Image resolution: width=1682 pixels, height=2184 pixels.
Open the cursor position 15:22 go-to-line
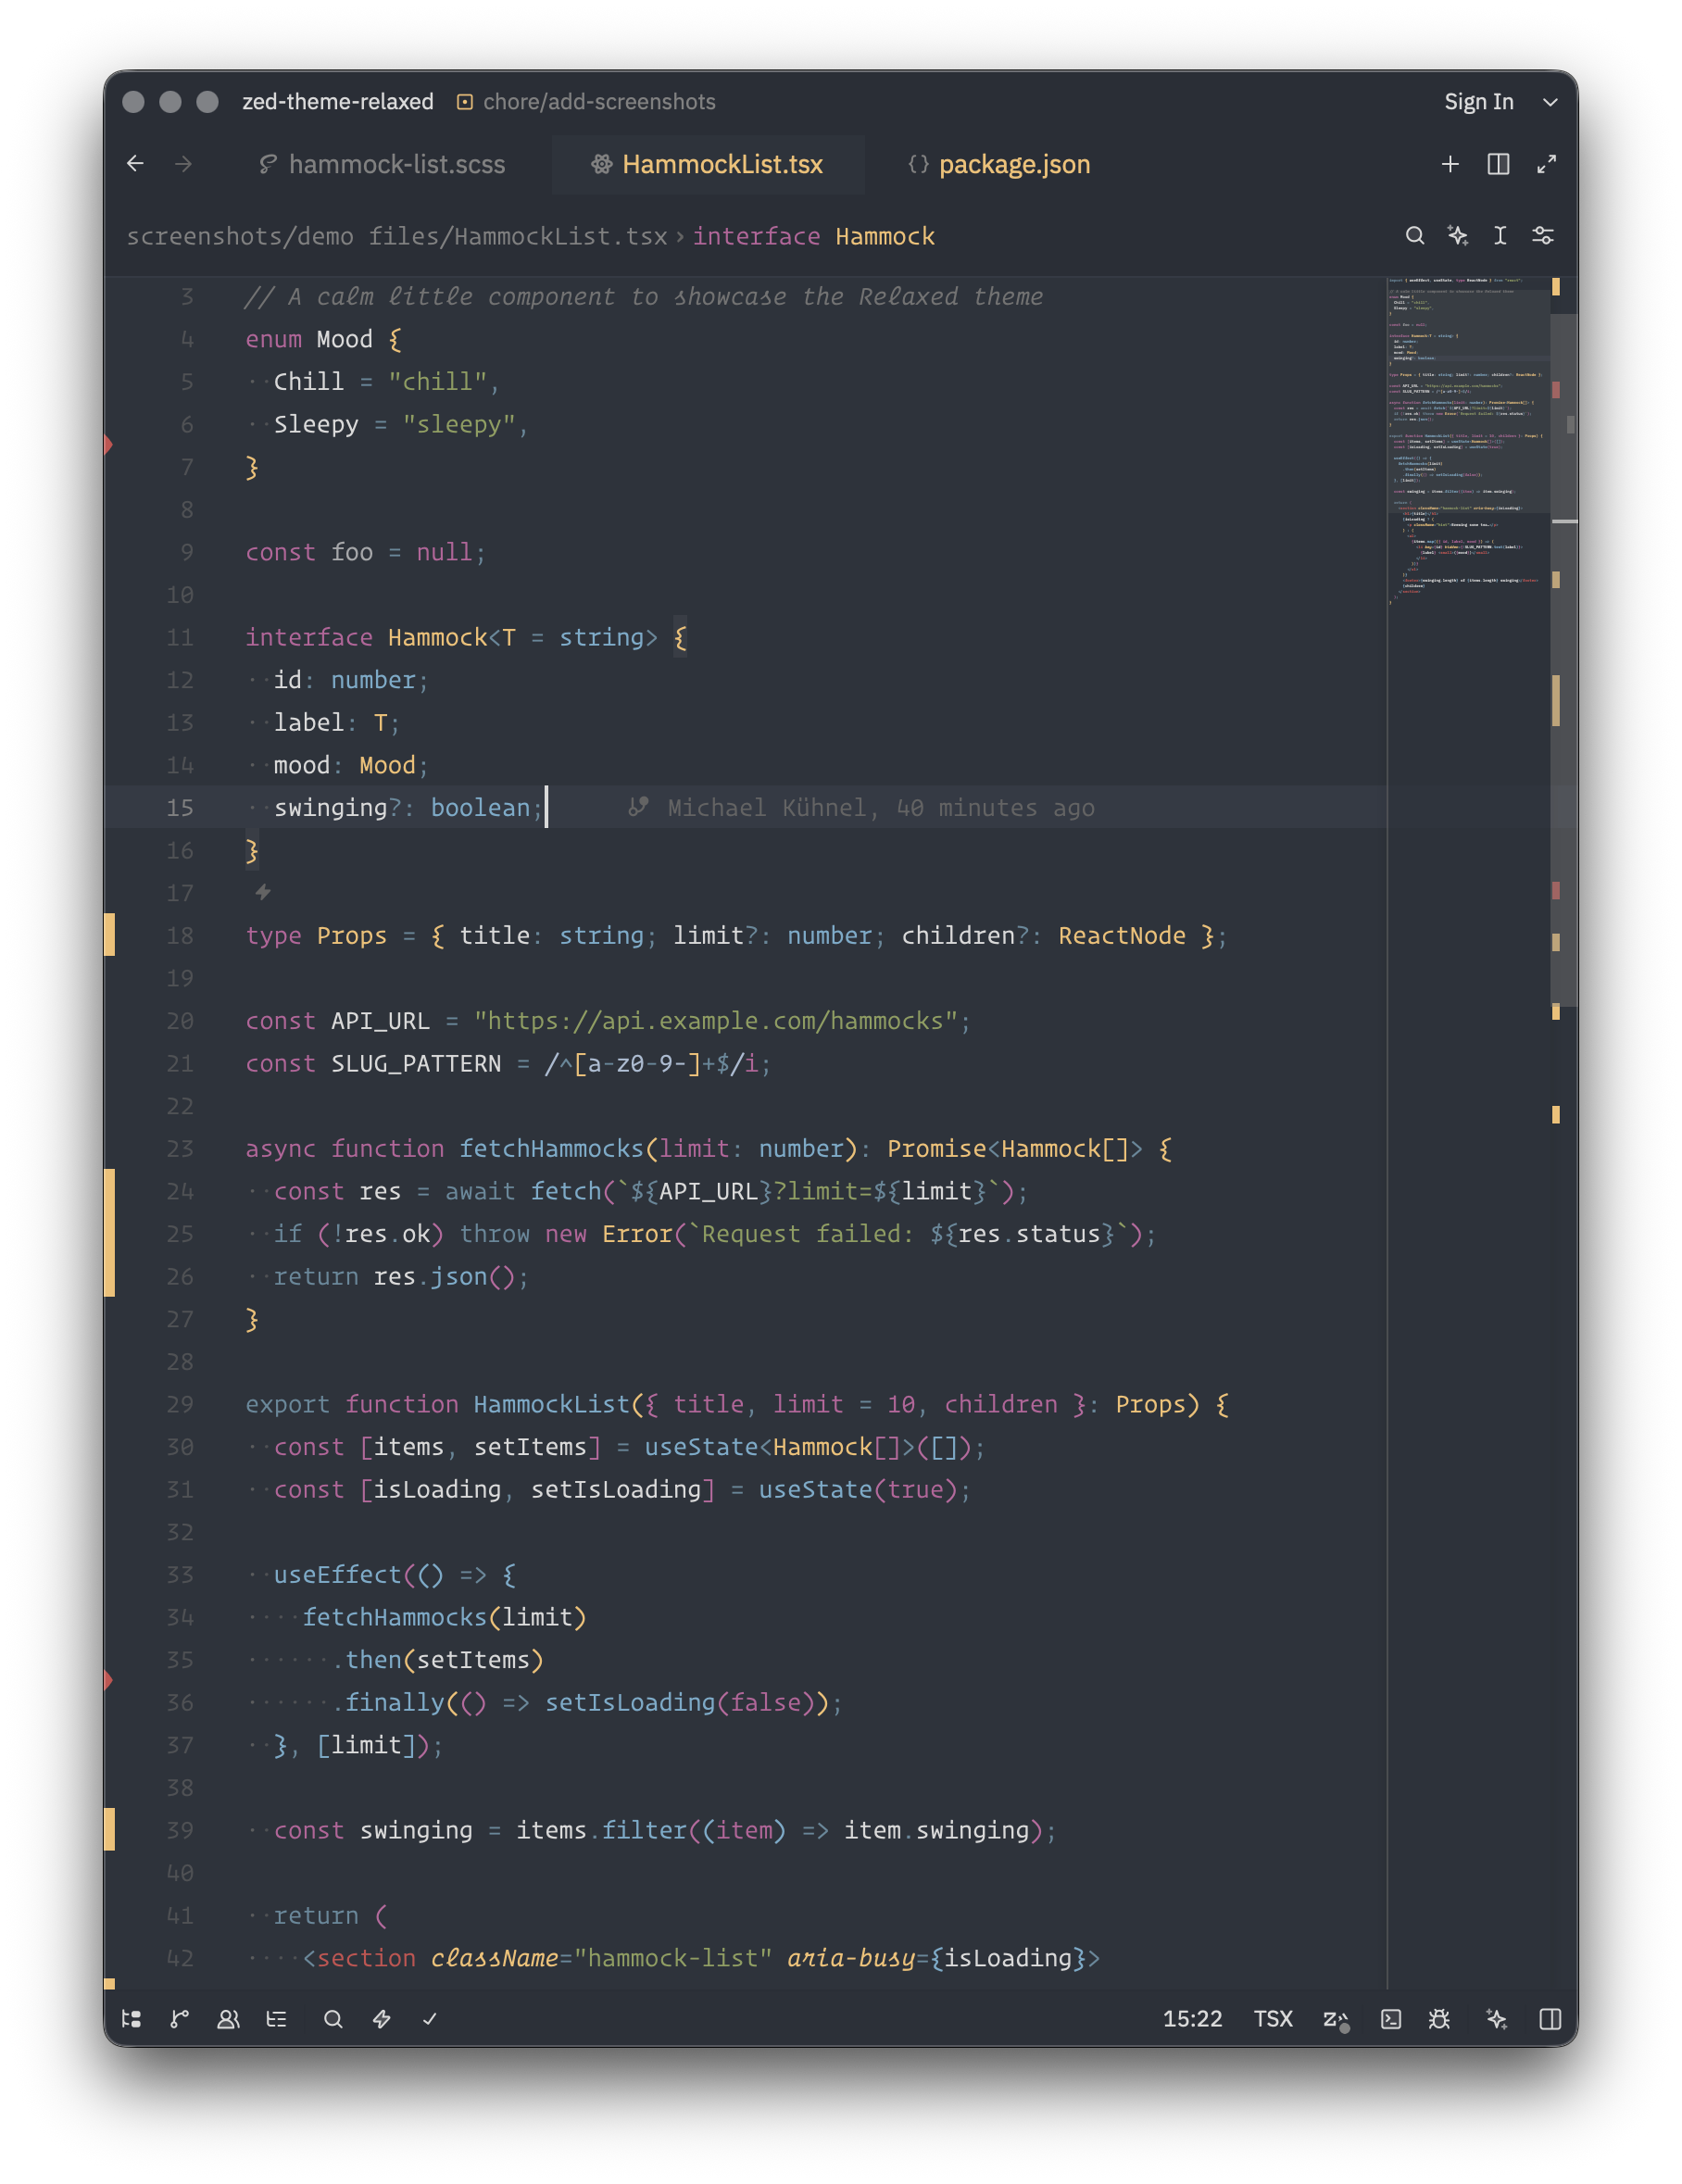1192,2018
